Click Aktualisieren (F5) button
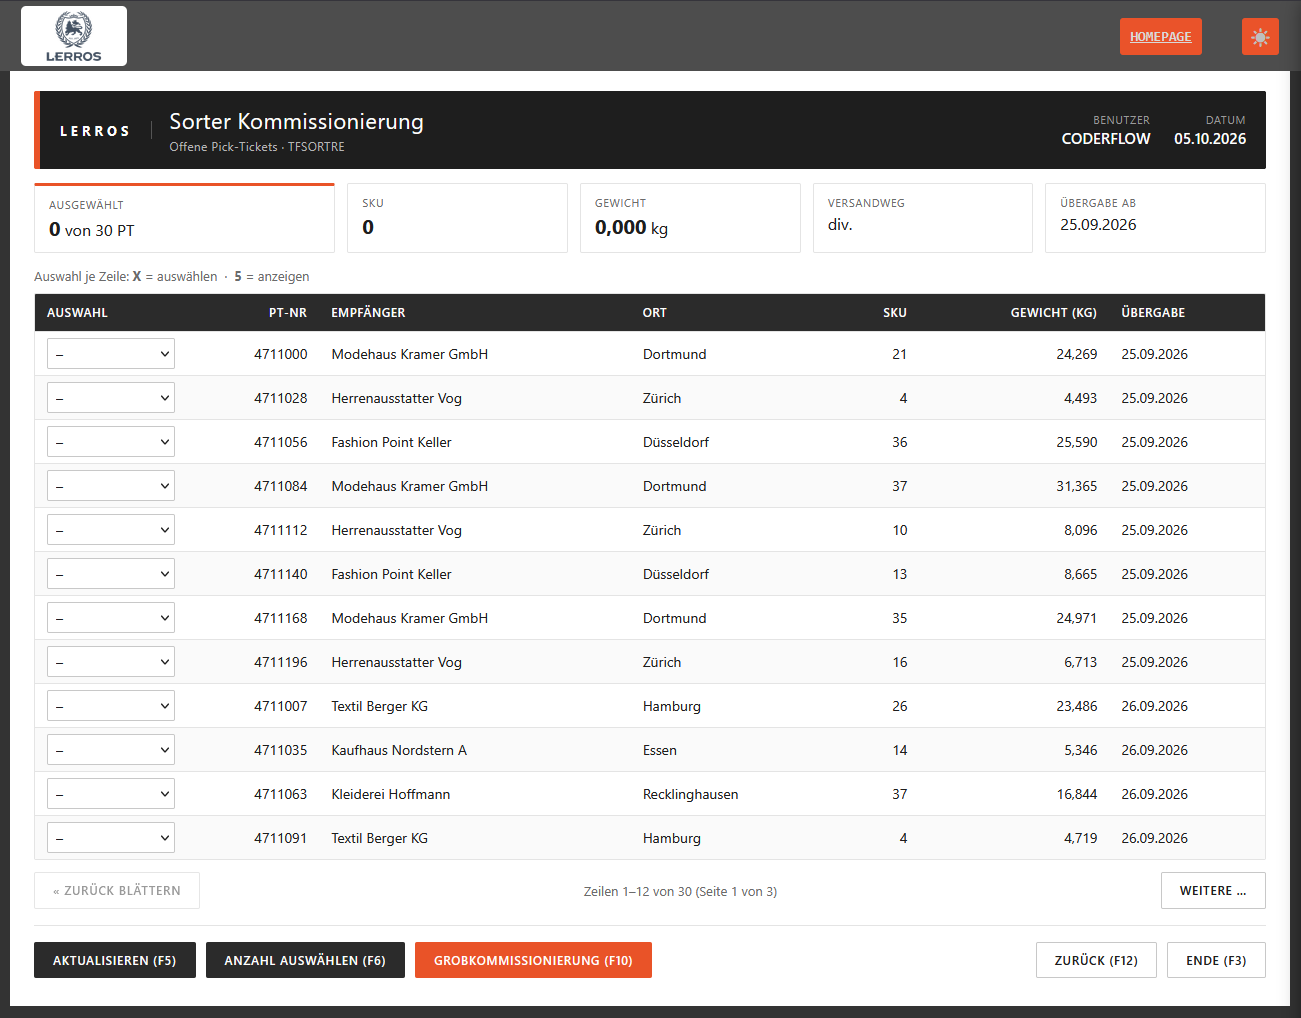 pyautogui.click(x=115, y=960)
